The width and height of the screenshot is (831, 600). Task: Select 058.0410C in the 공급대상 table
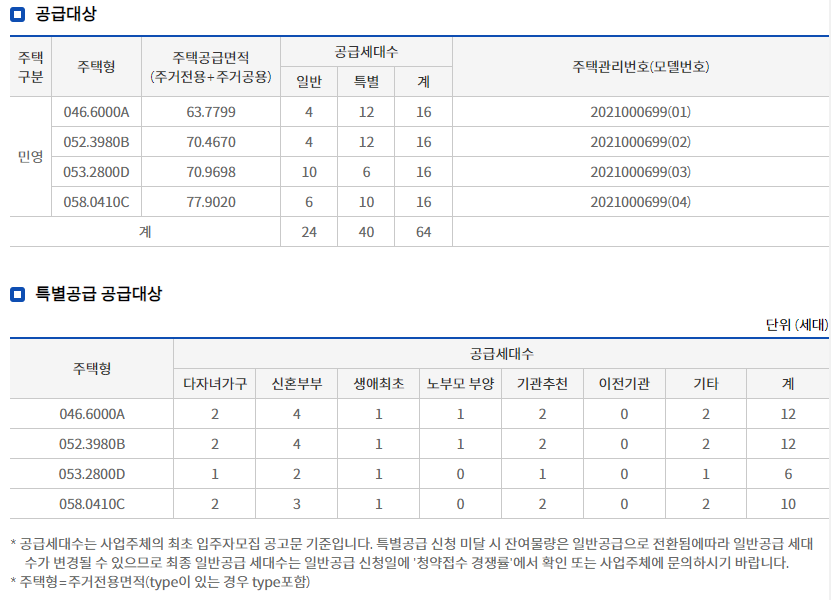(96, 202)
